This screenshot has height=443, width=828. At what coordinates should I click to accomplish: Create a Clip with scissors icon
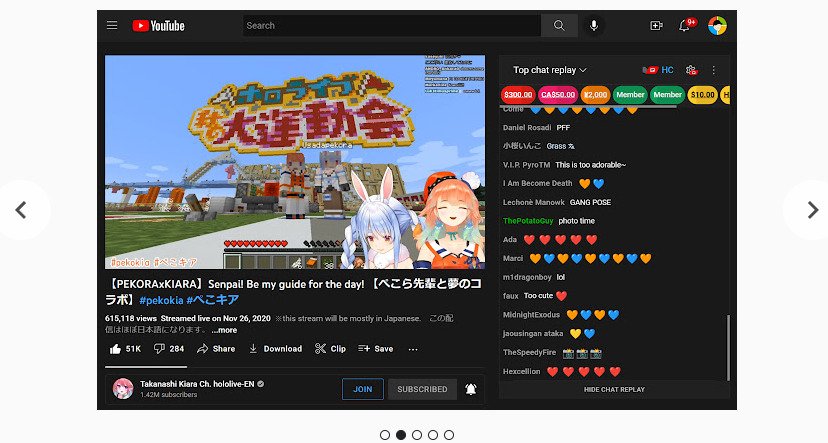[330, 348]
